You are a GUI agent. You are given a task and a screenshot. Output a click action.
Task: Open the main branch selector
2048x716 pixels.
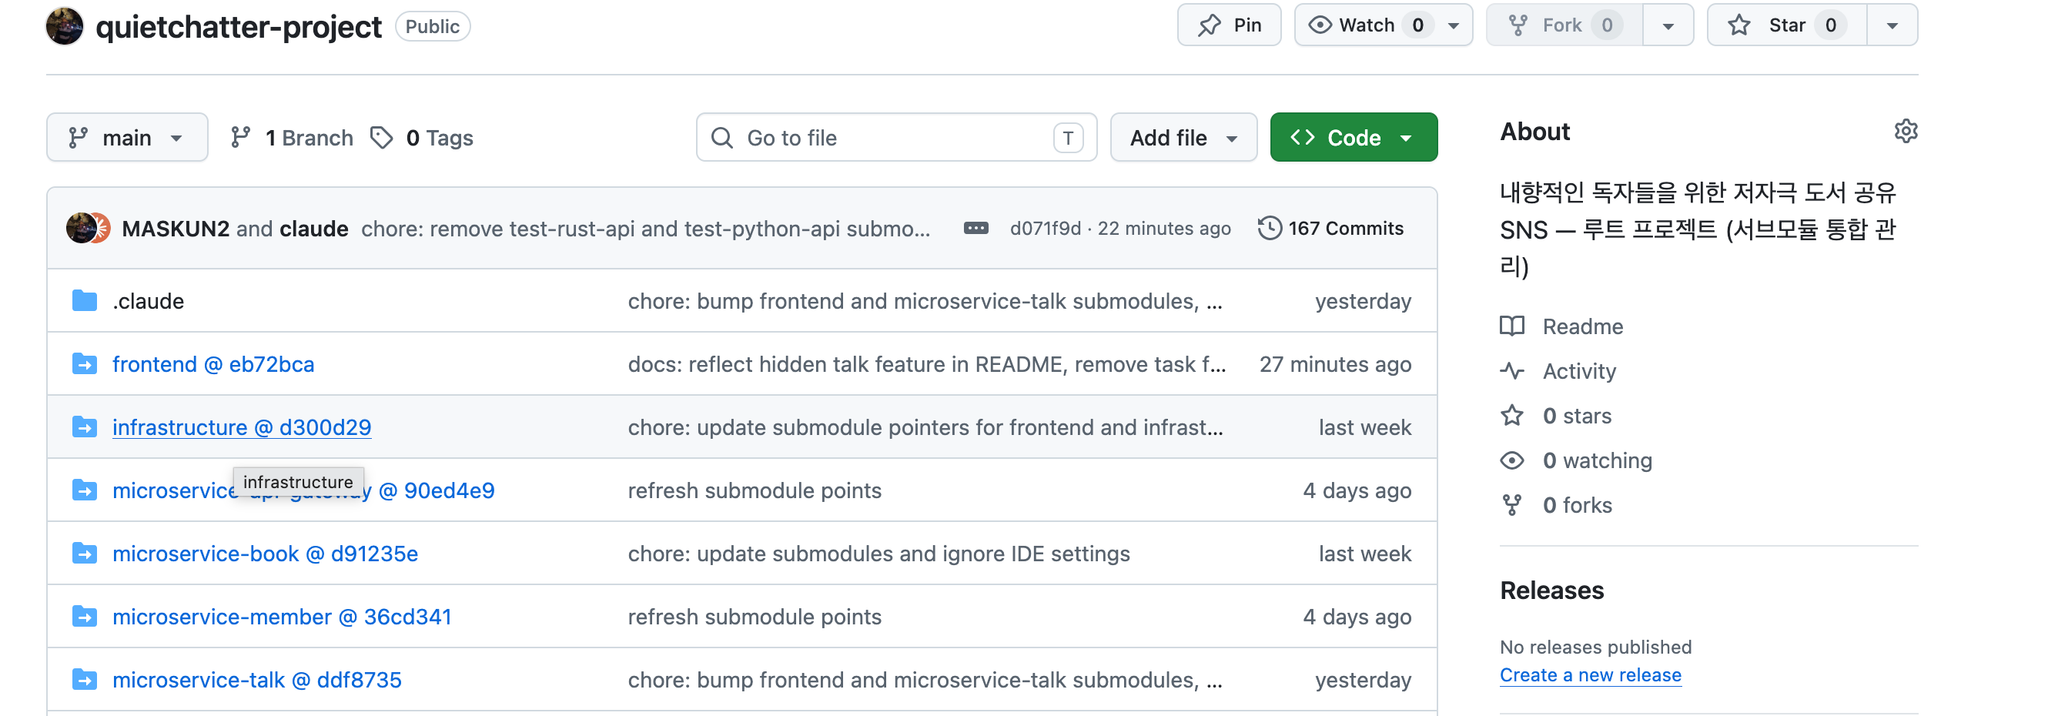[x=127, y=137]
